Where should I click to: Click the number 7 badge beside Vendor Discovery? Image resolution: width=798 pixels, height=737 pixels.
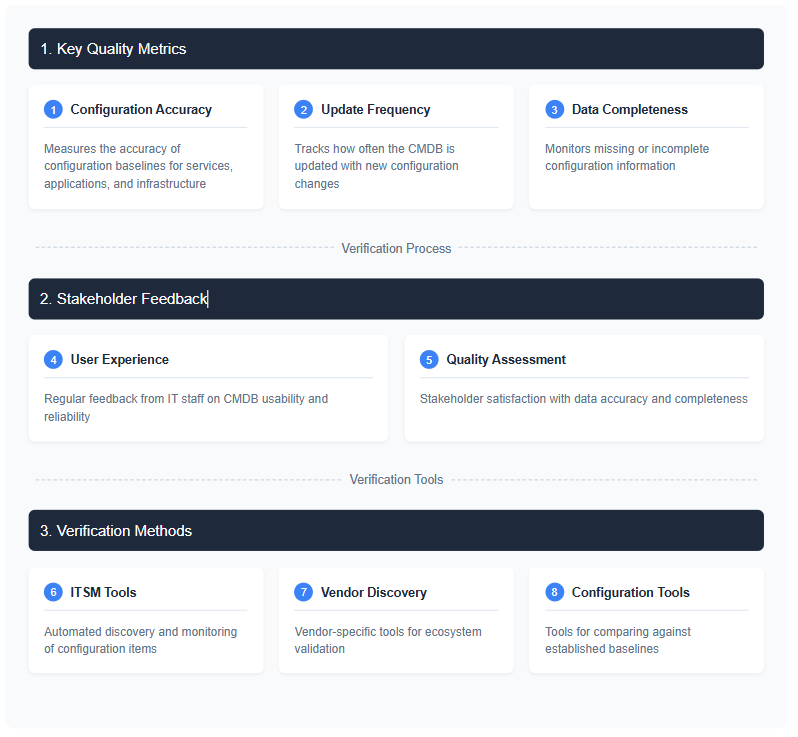pos(303,593)
